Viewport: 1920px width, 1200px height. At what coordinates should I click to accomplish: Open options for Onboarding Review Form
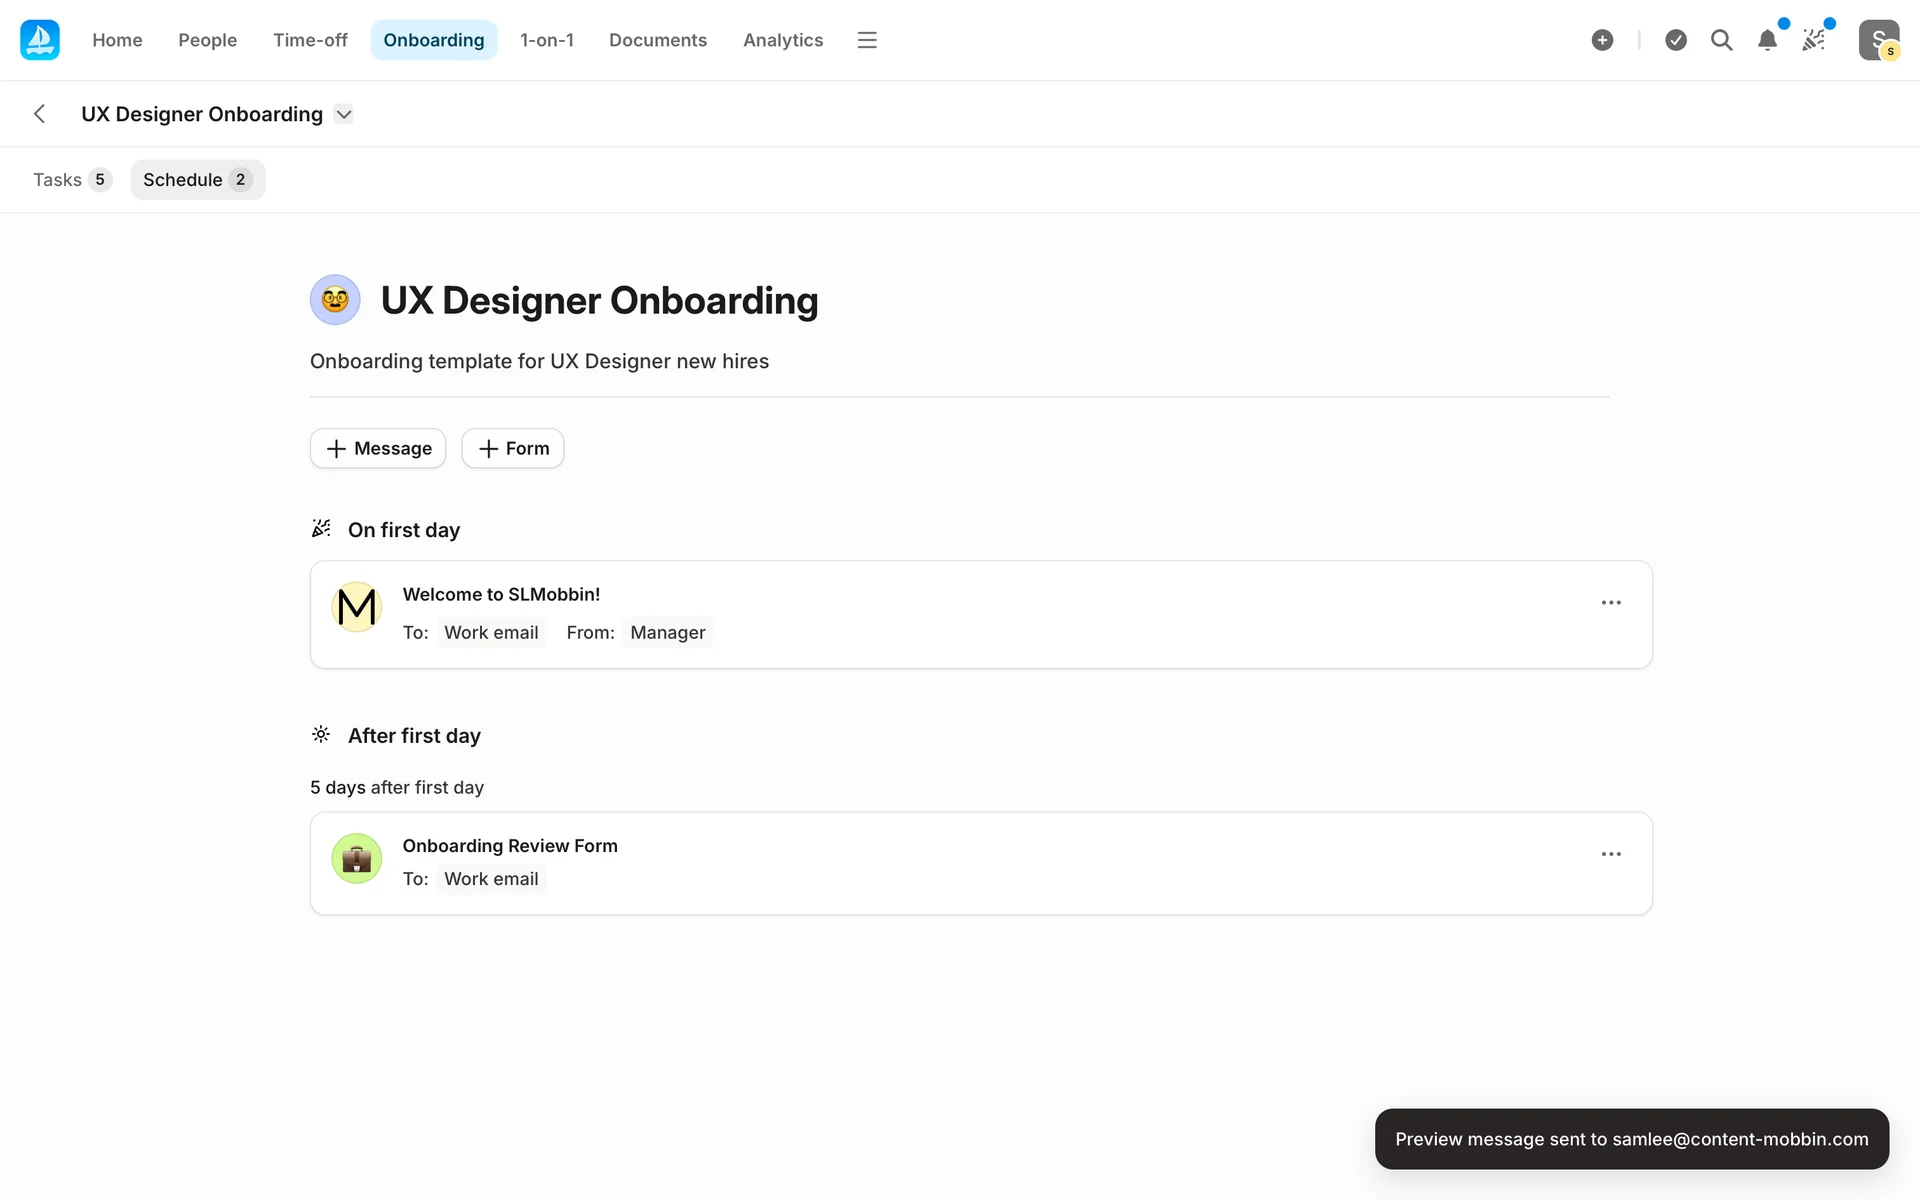(1611, 854)
